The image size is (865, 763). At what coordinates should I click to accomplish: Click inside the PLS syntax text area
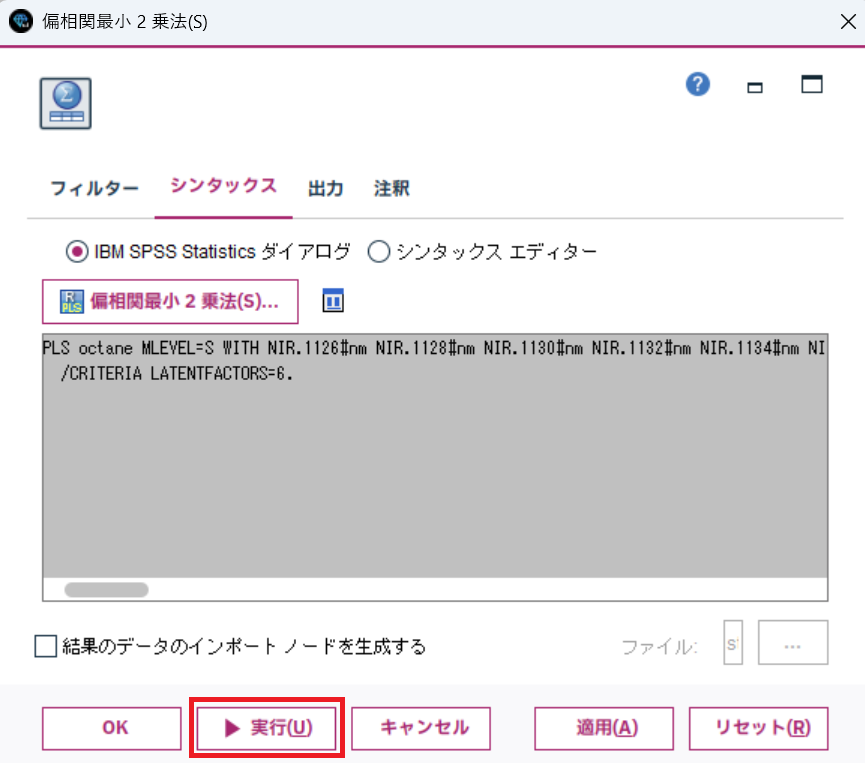coord(435,456)
